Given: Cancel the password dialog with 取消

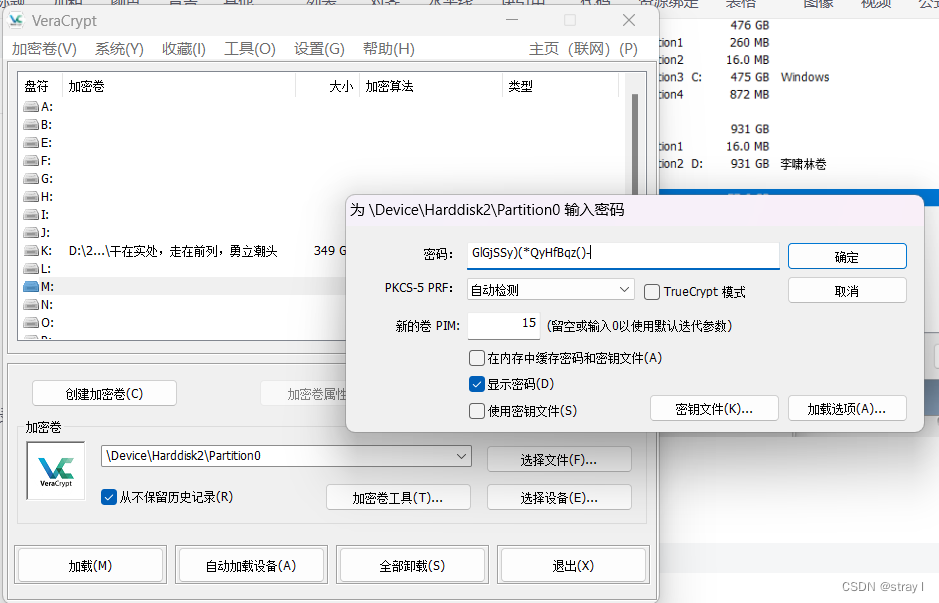Looking at the screenshot, I should 847,291.
